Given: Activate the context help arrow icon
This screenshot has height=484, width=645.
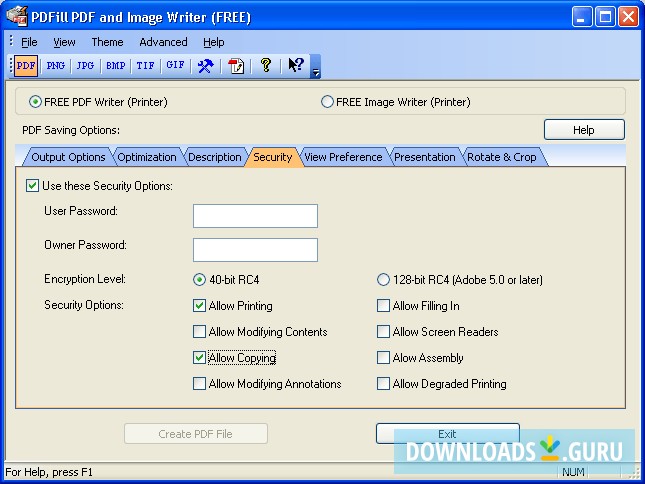Looking at the screenshot, I should 296,66.
